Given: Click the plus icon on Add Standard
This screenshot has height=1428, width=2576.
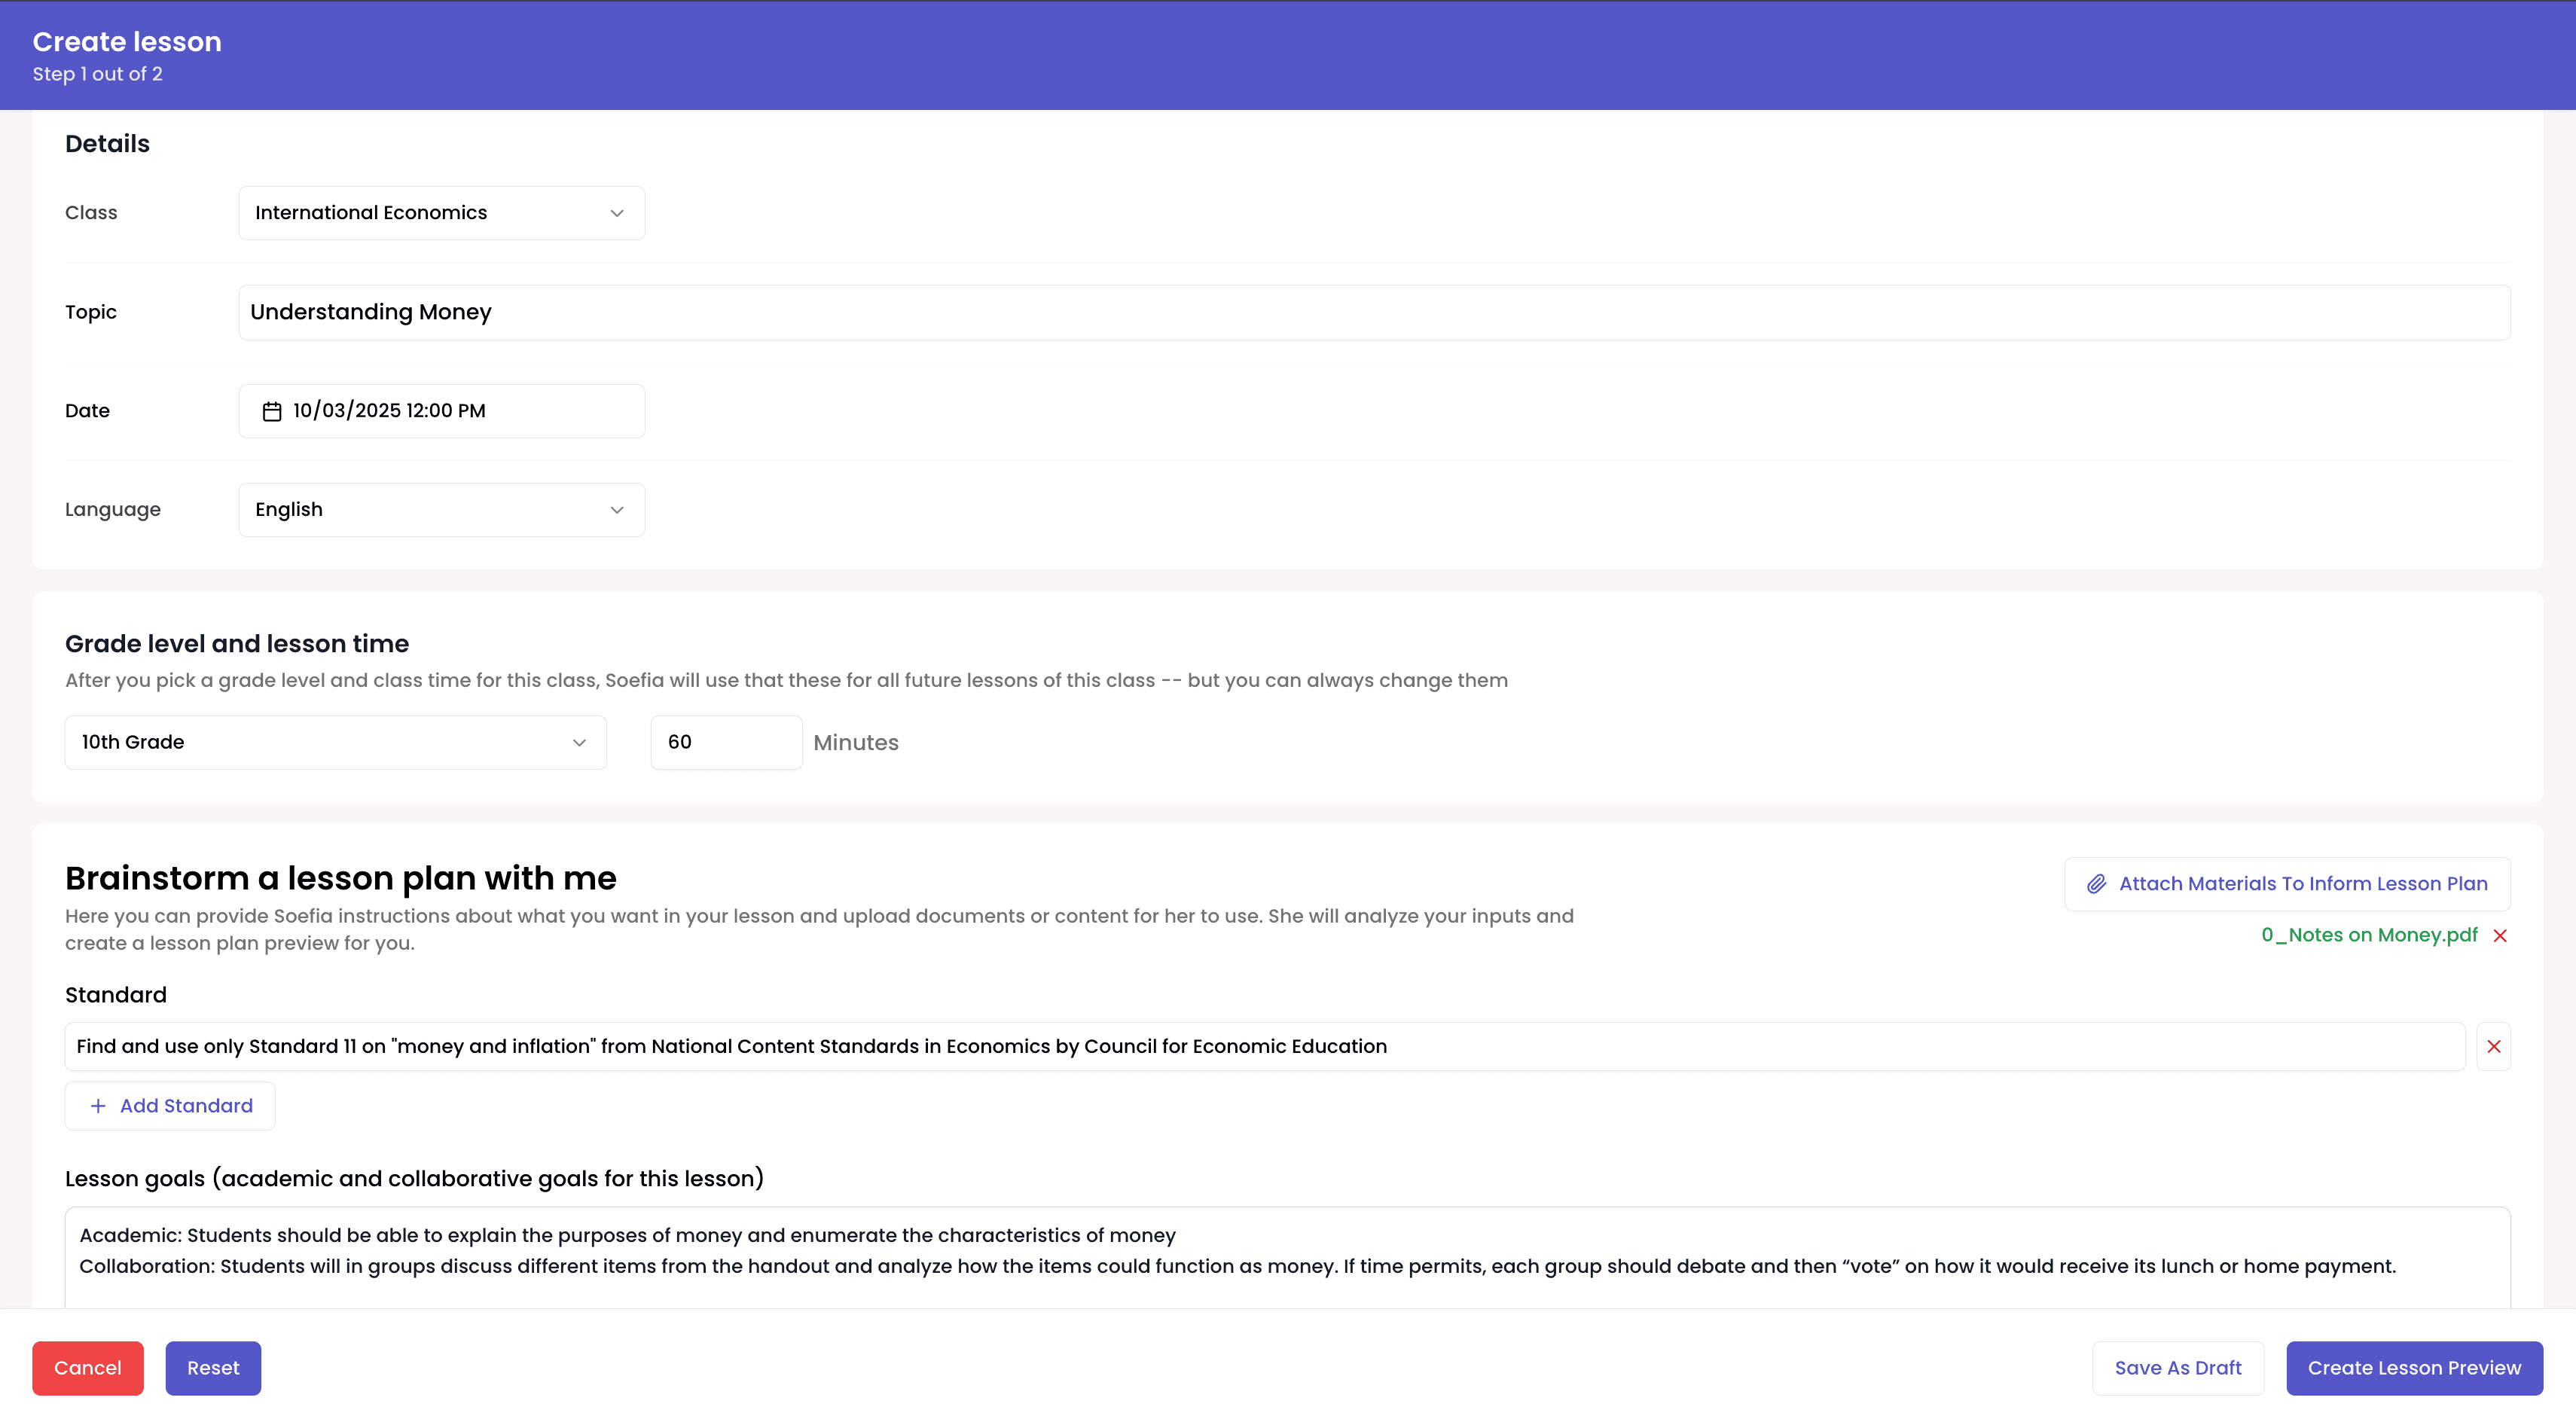Looking at the screenshot, I should coord(98,1106).
